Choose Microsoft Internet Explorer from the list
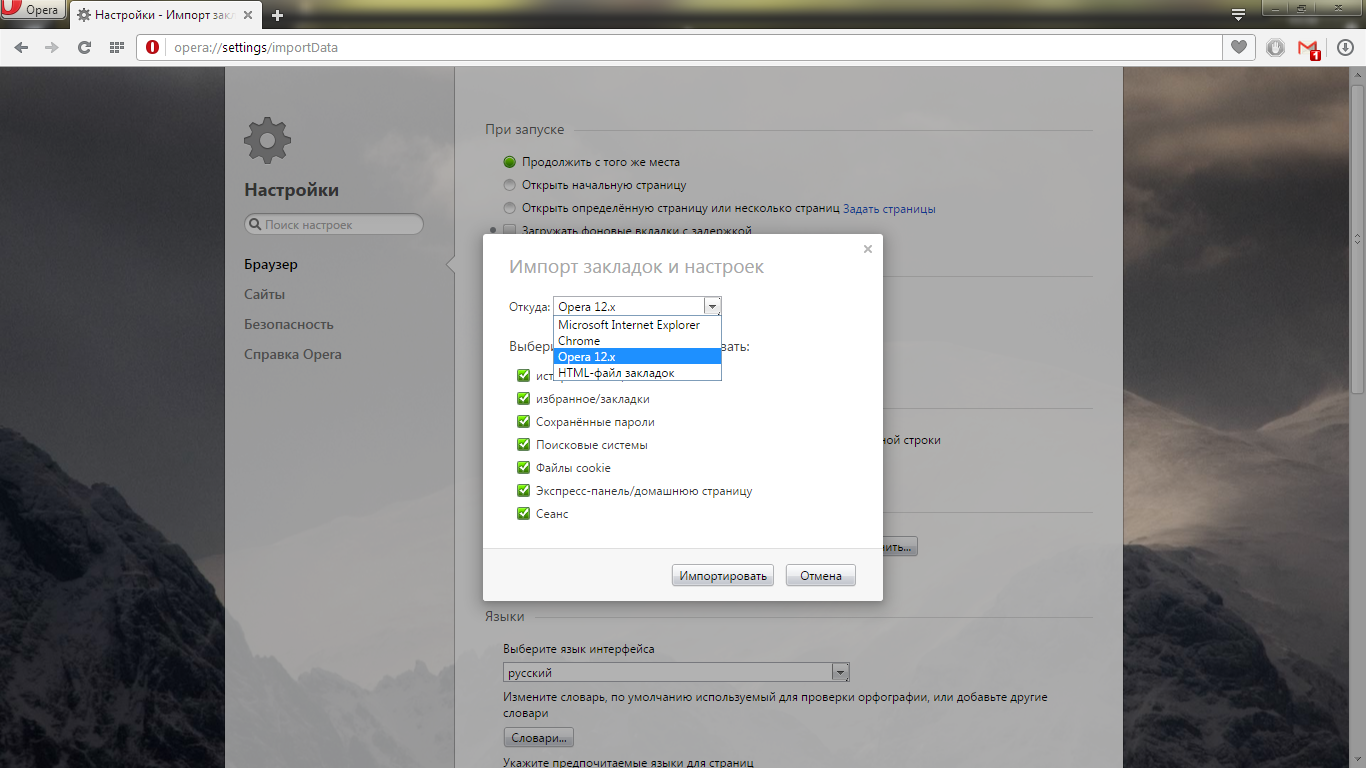The height and width of the screenshot is (768, 1366). point(637,325)
